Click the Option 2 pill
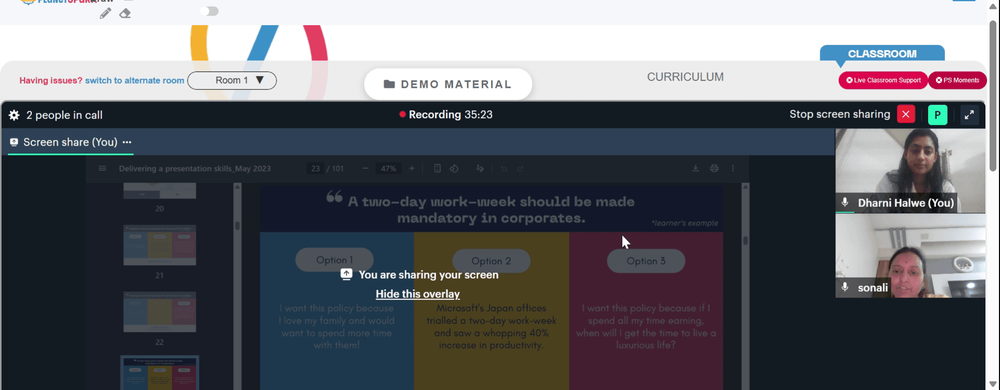 (491, 261)
